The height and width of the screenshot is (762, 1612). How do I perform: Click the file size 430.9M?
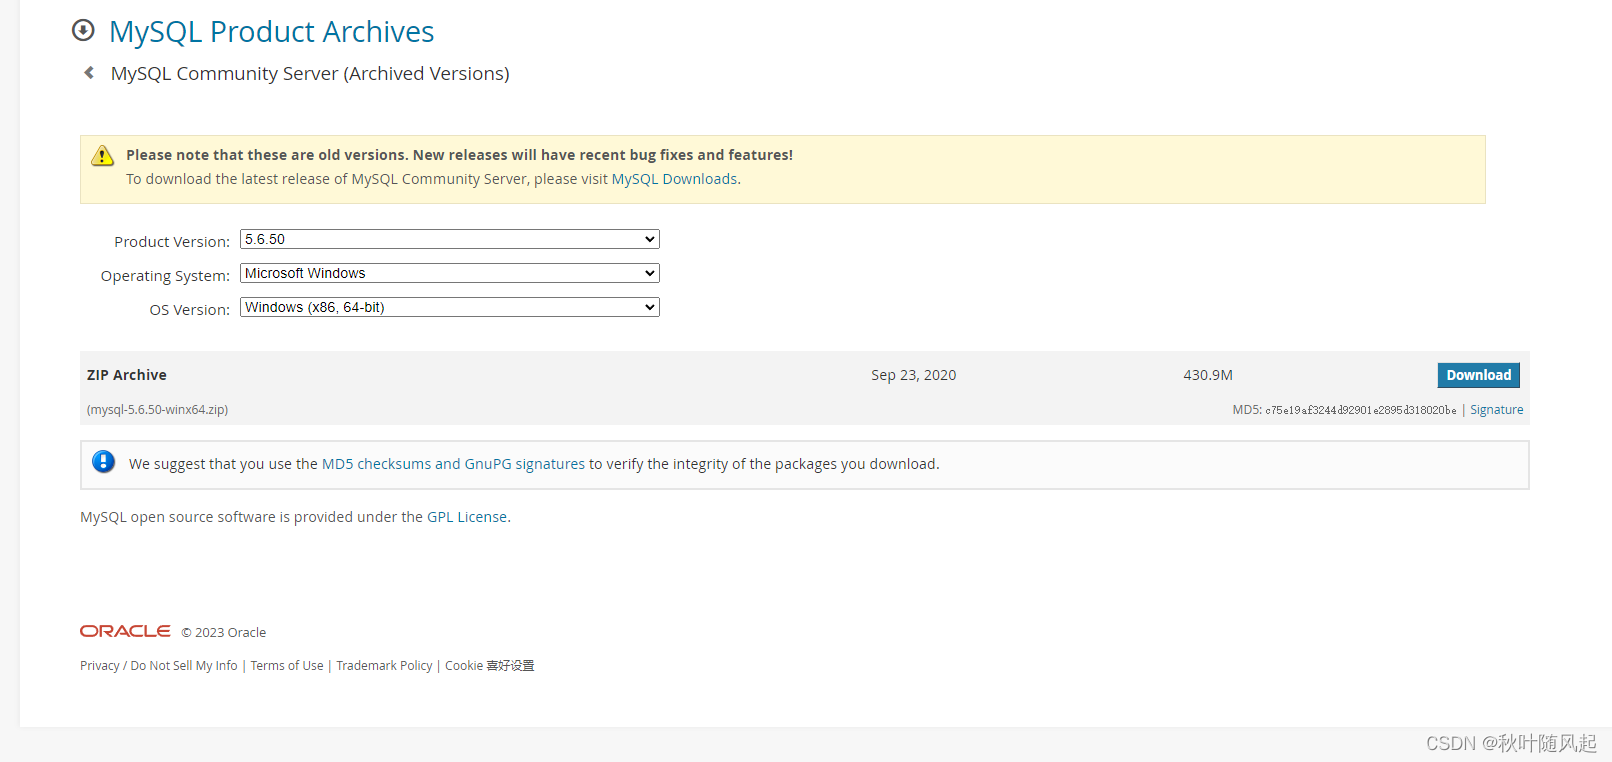click(1208, 375)
